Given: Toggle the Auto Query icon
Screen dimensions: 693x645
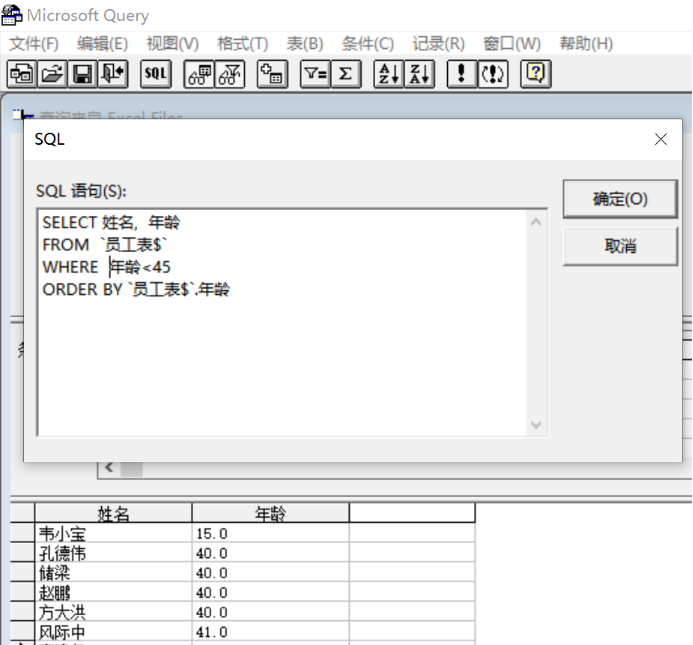Looking at the screenshot, I should point(493,74).
